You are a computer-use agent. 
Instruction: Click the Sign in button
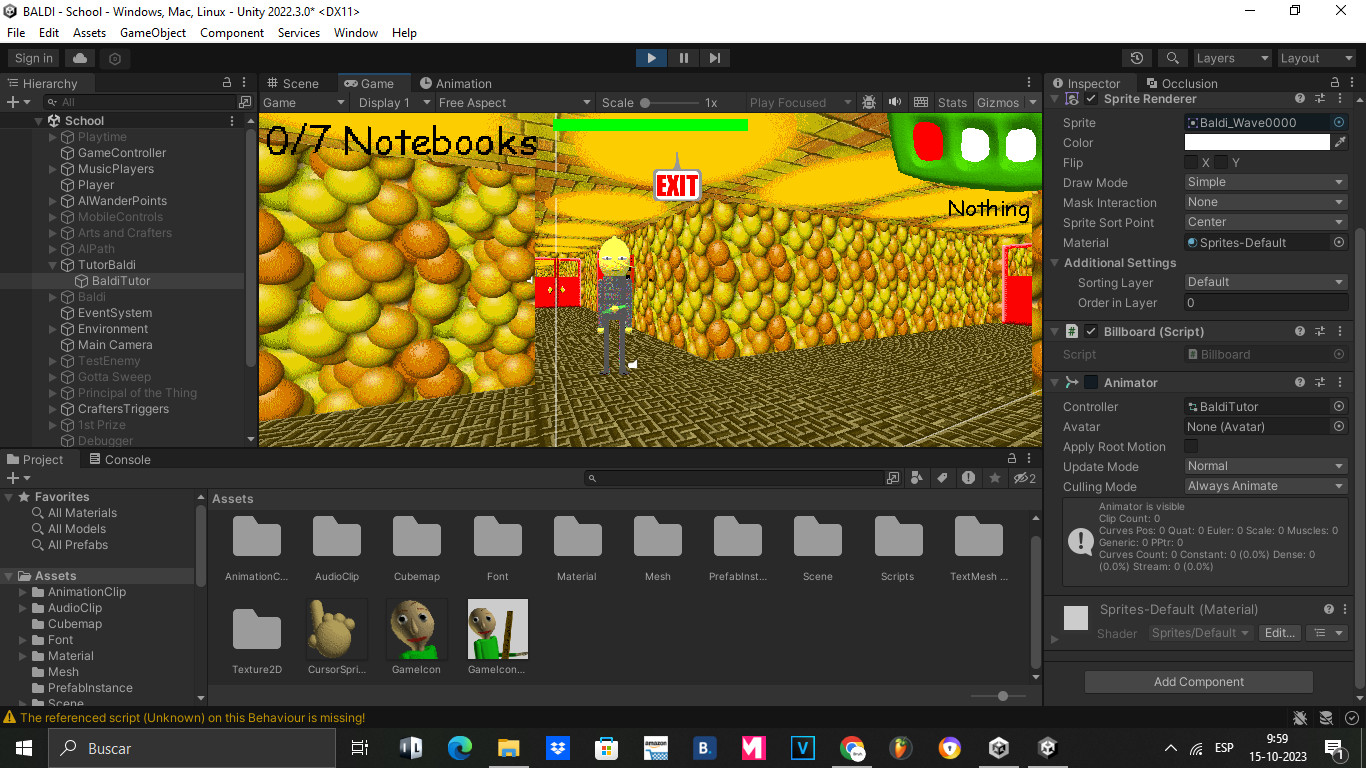(x=32, y=58)
